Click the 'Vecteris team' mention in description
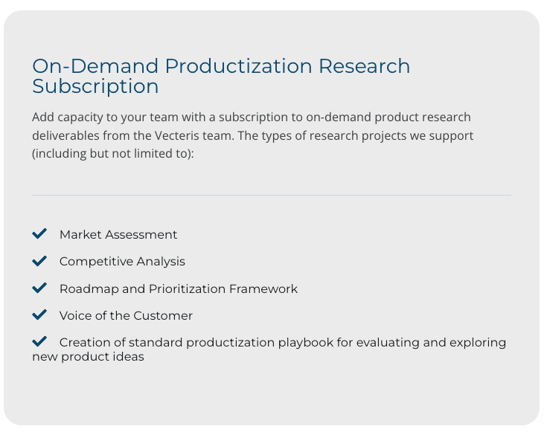Image resolution: width=550 pixels, height=435 pixels. pyautogui.click(x=193, y=136)
